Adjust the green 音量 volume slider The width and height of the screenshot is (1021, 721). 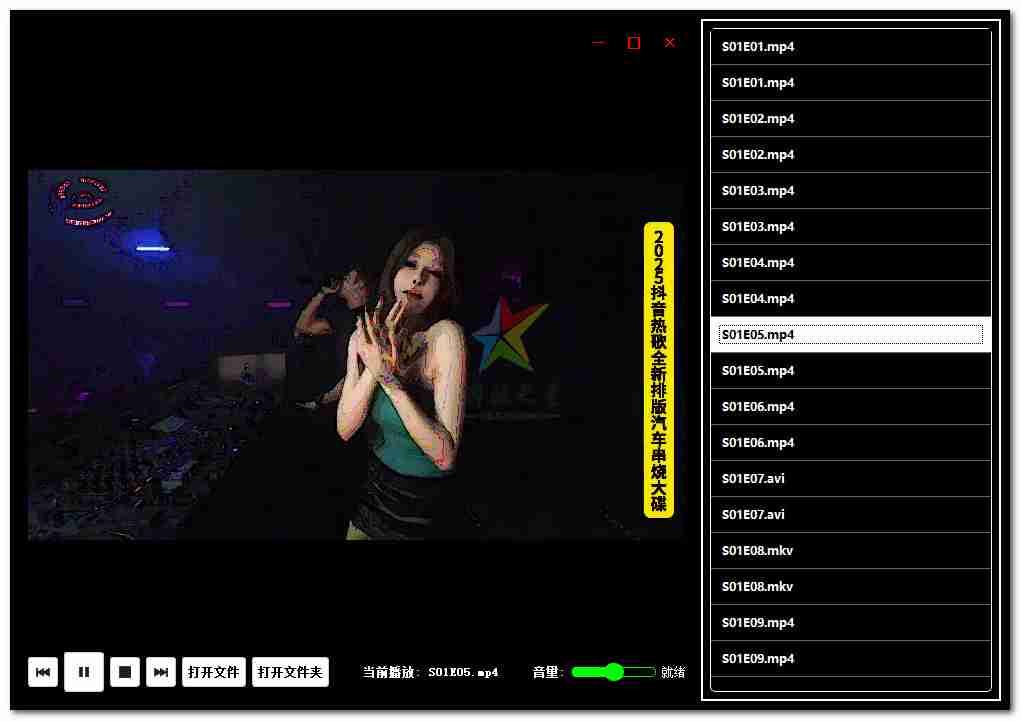(613, 672)
